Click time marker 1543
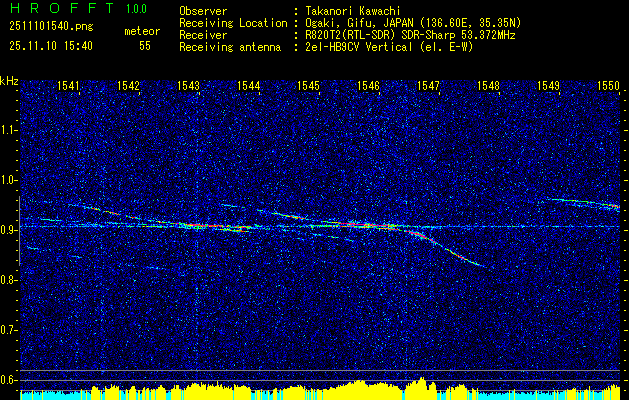This screenshot has width=629, height=400. coord(188,85)
